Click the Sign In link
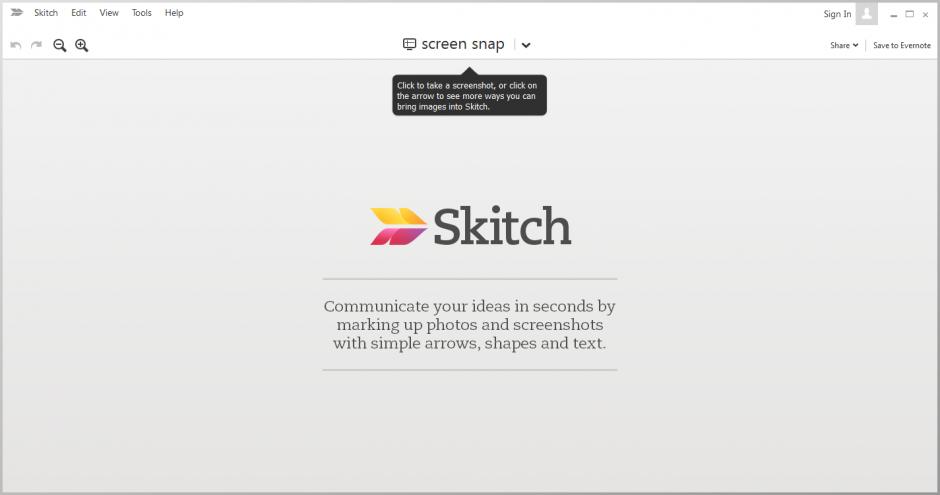The image size is (940, 495). point(837,14)
